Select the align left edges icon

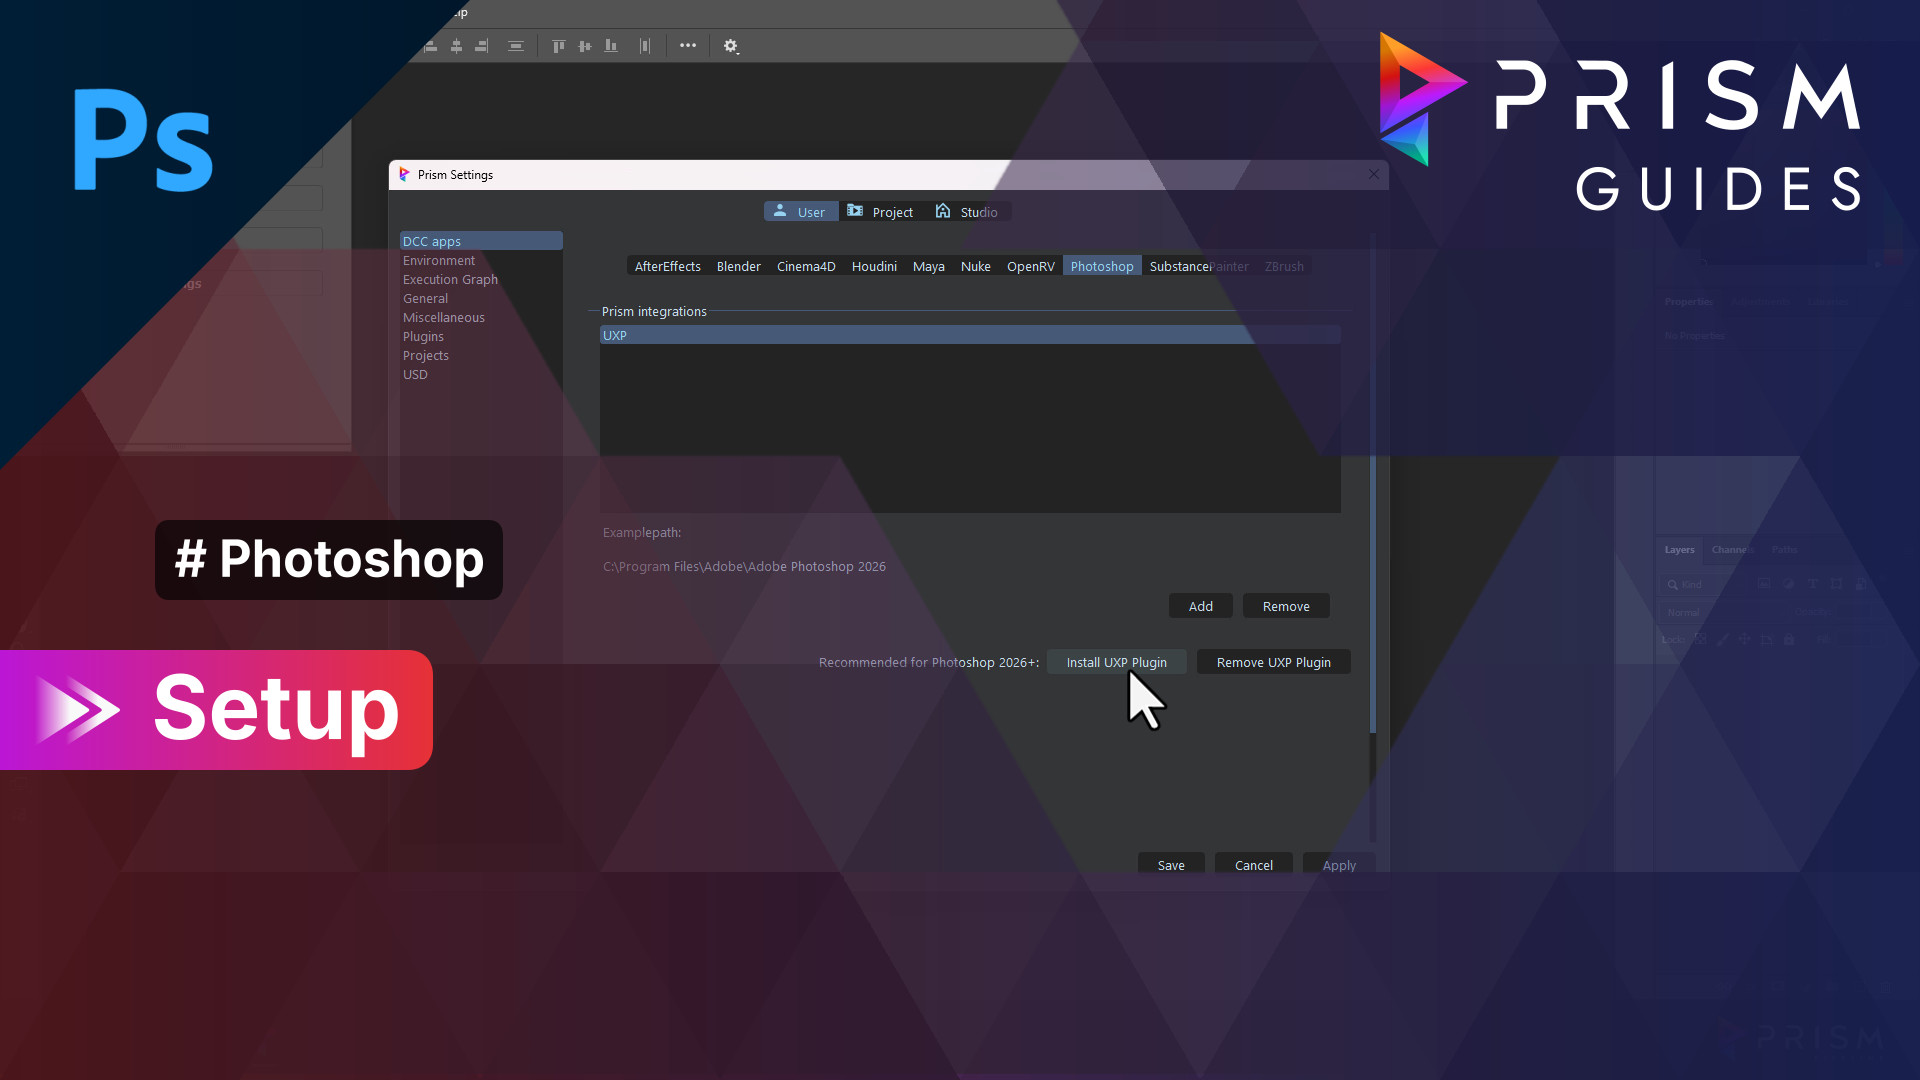pos(430,46)
